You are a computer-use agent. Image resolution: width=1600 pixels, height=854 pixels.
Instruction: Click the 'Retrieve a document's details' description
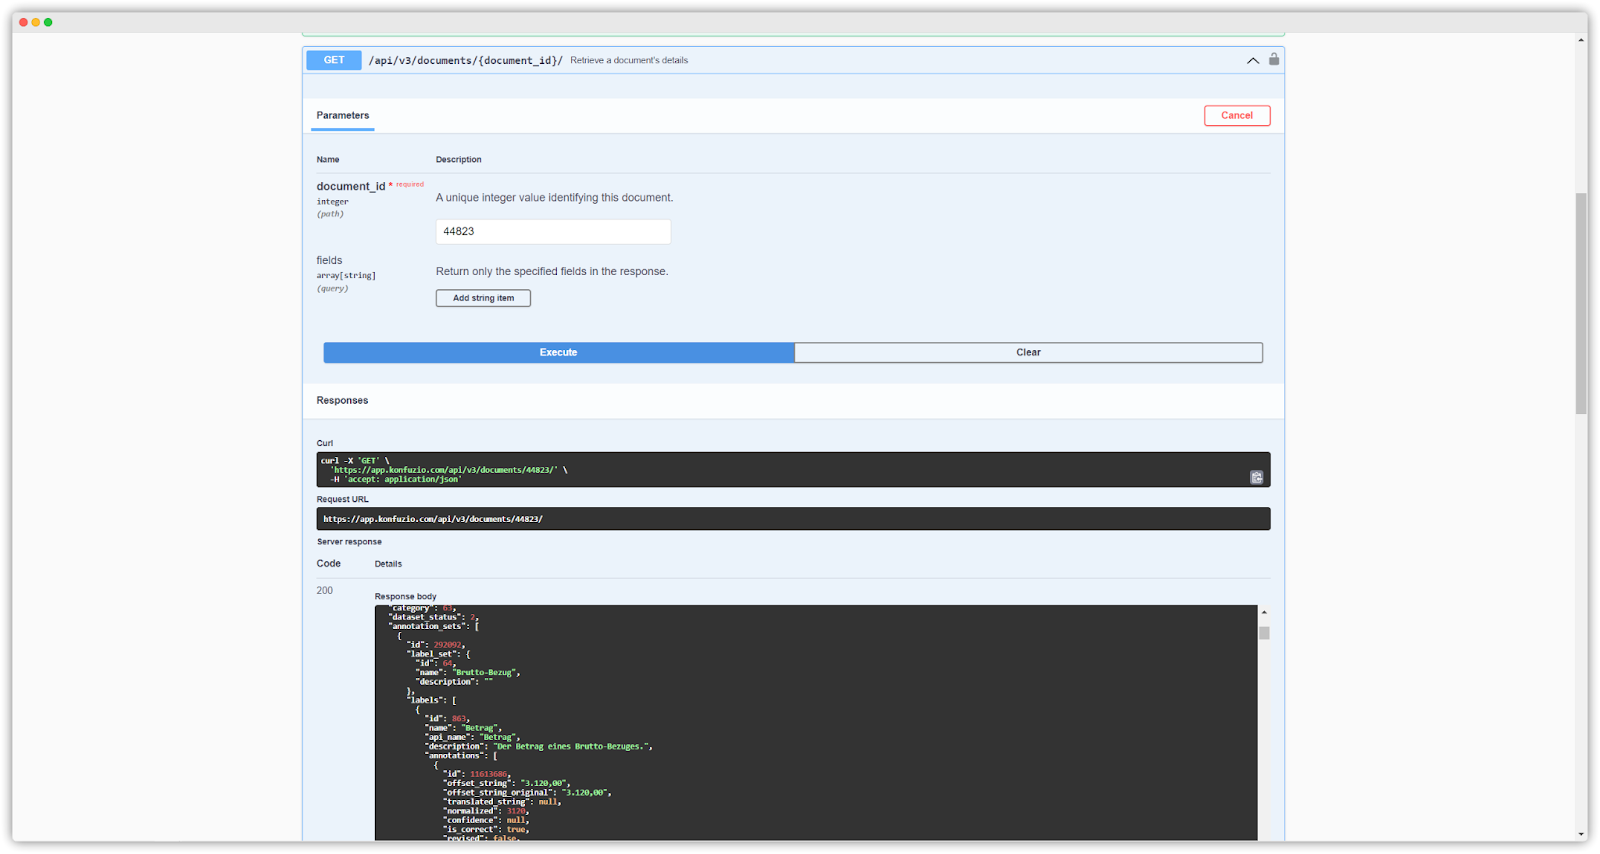[x=629, y=60]
